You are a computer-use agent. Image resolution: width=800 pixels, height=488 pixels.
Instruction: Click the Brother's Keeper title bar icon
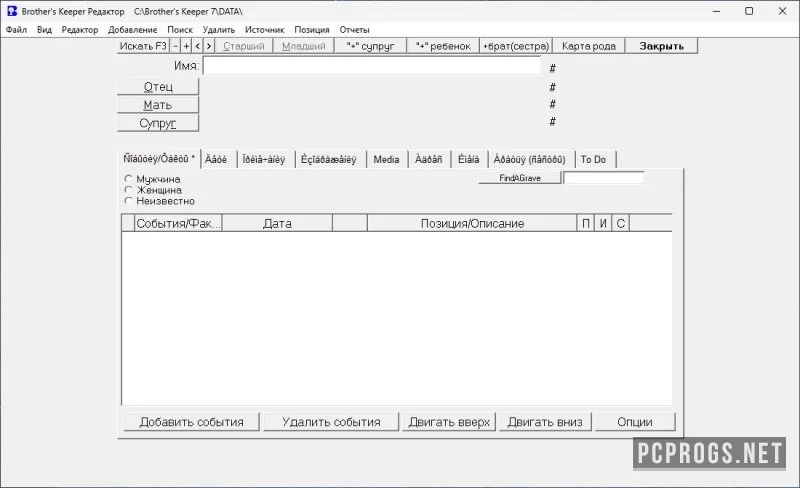click(12, 11)
